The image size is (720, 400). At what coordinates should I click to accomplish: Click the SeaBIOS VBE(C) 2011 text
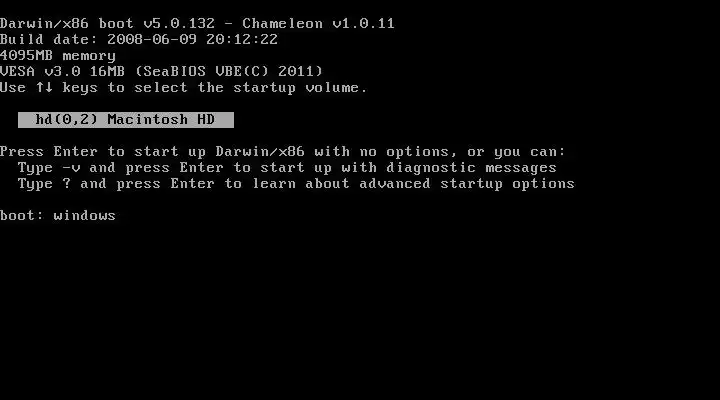[229, 72]
